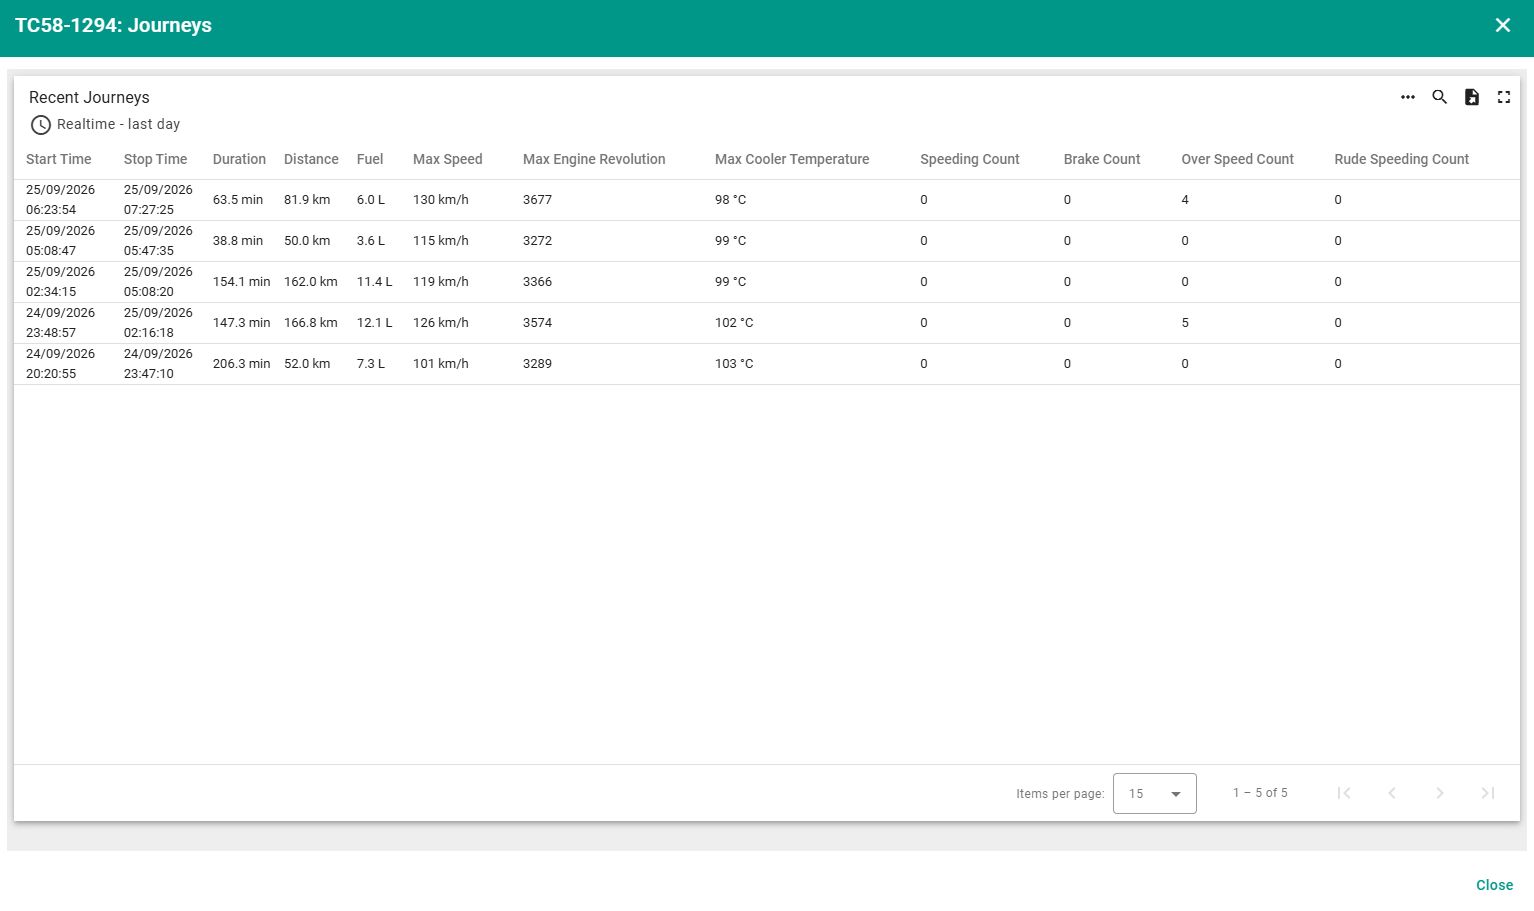1534x911 pixels.
Task: Go to first page of journeys
Action: tap(1344, 793)
